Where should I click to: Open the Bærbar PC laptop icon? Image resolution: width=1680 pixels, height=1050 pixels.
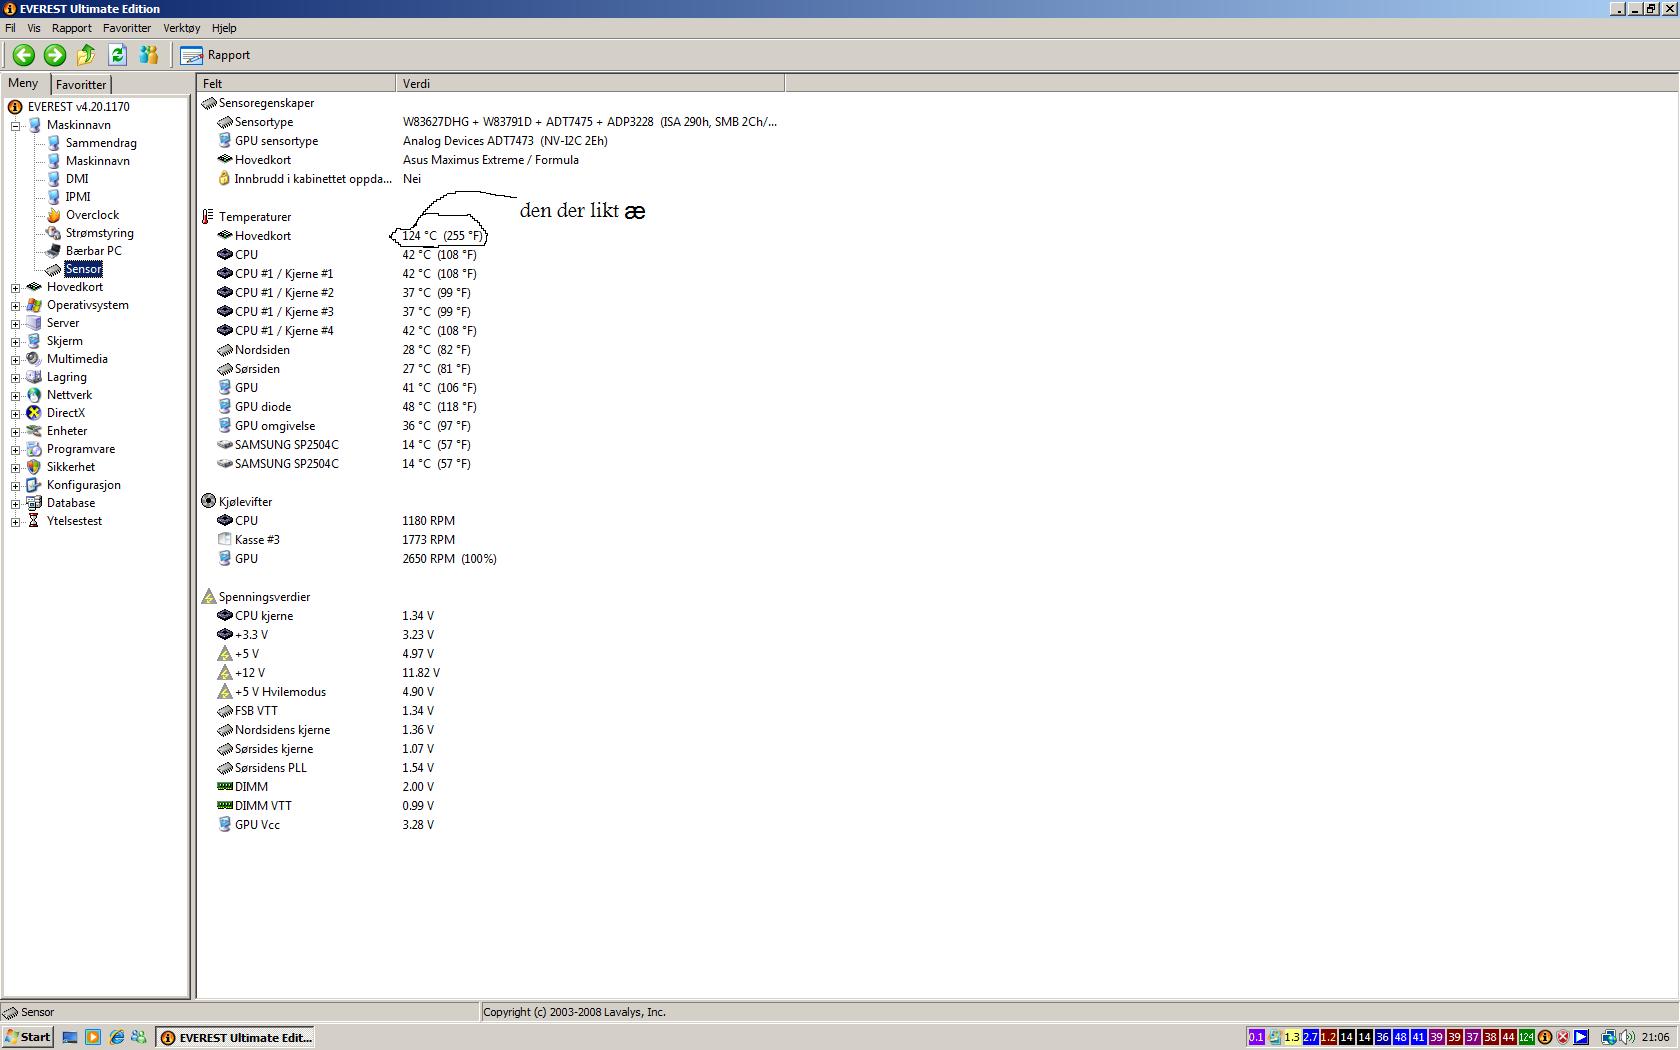pos(54,251)
